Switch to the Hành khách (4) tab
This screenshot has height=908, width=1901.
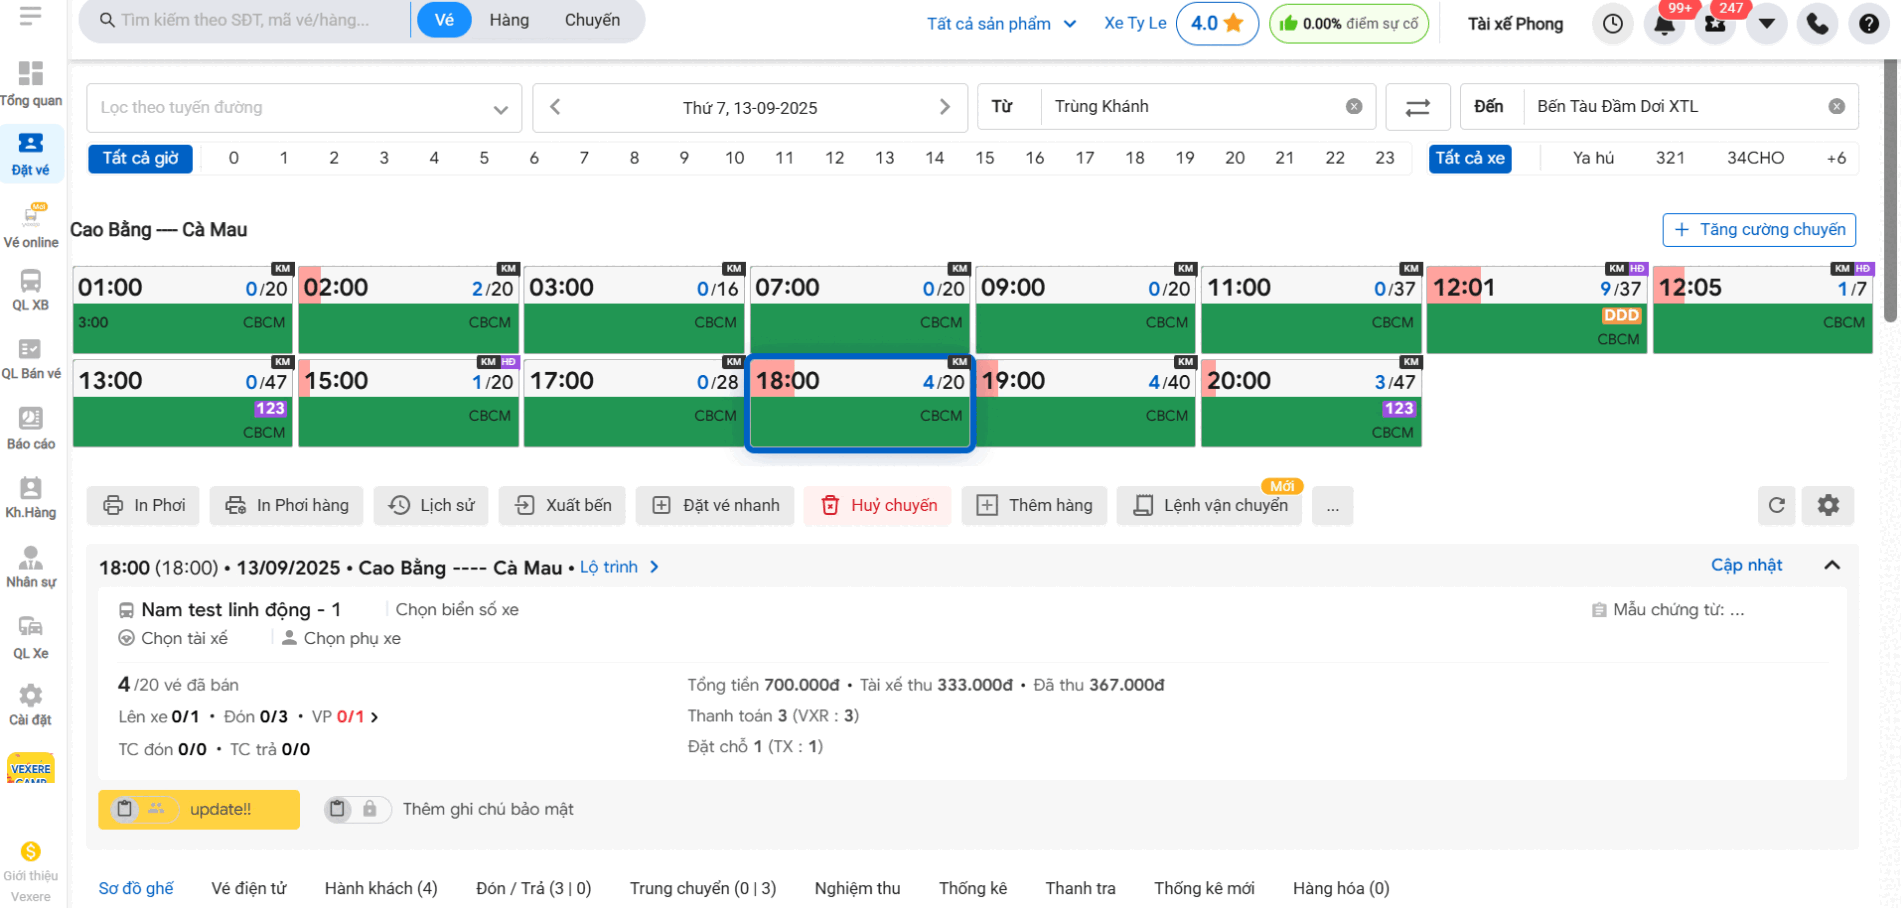pos(381,888)
